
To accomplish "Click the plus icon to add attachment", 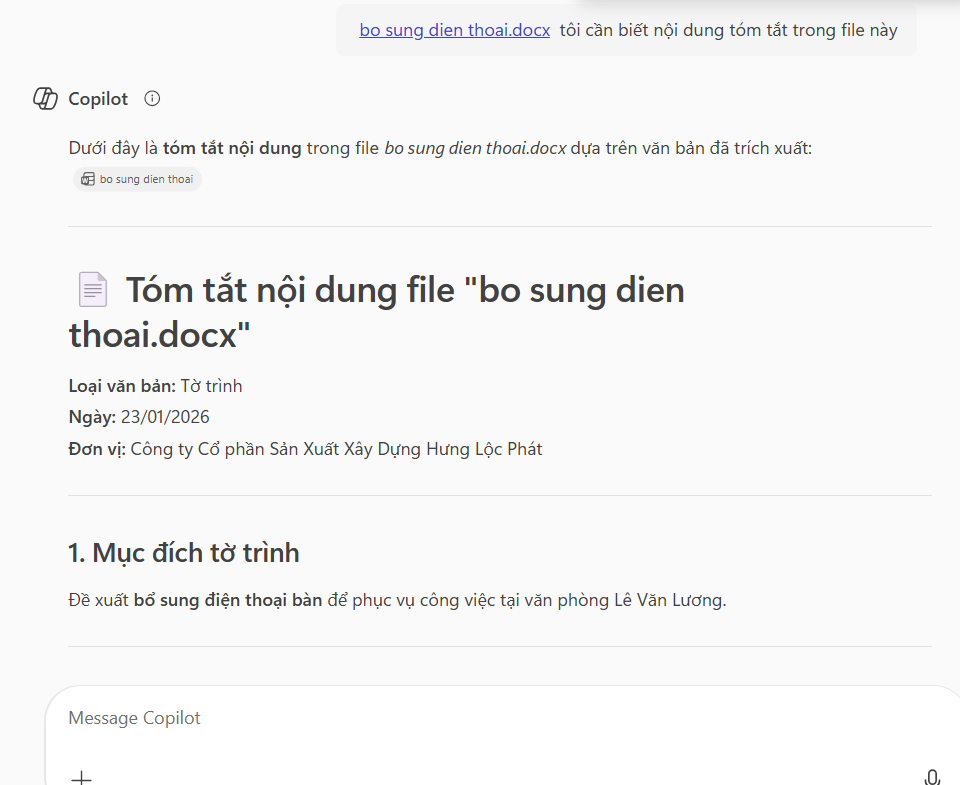I will [x=82, y=777].
